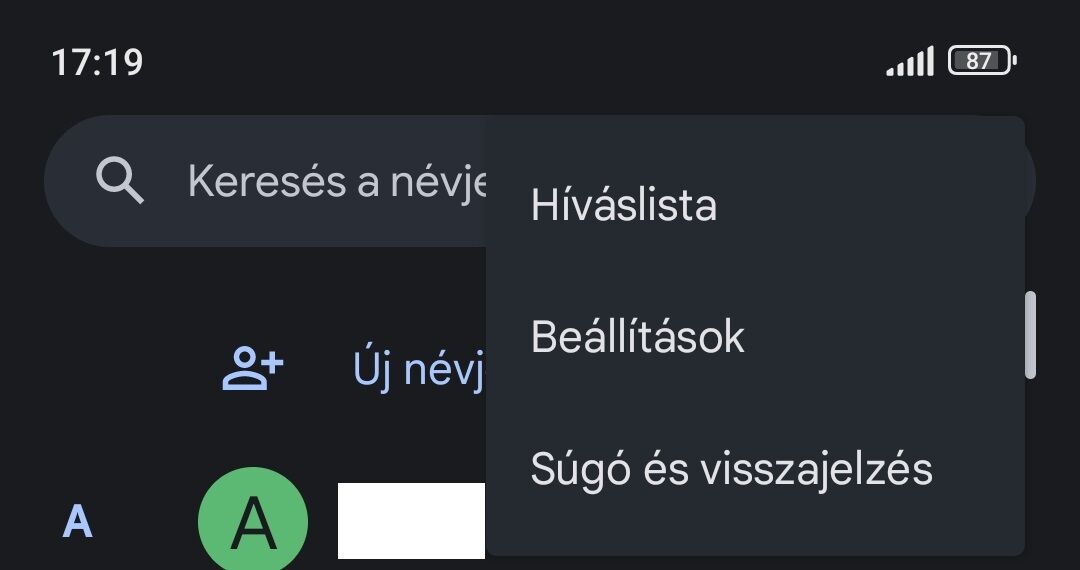The height and width of the screenshot is (570, 1080).
Task: Click the Új névjegy link text
Action: point(420,369)
